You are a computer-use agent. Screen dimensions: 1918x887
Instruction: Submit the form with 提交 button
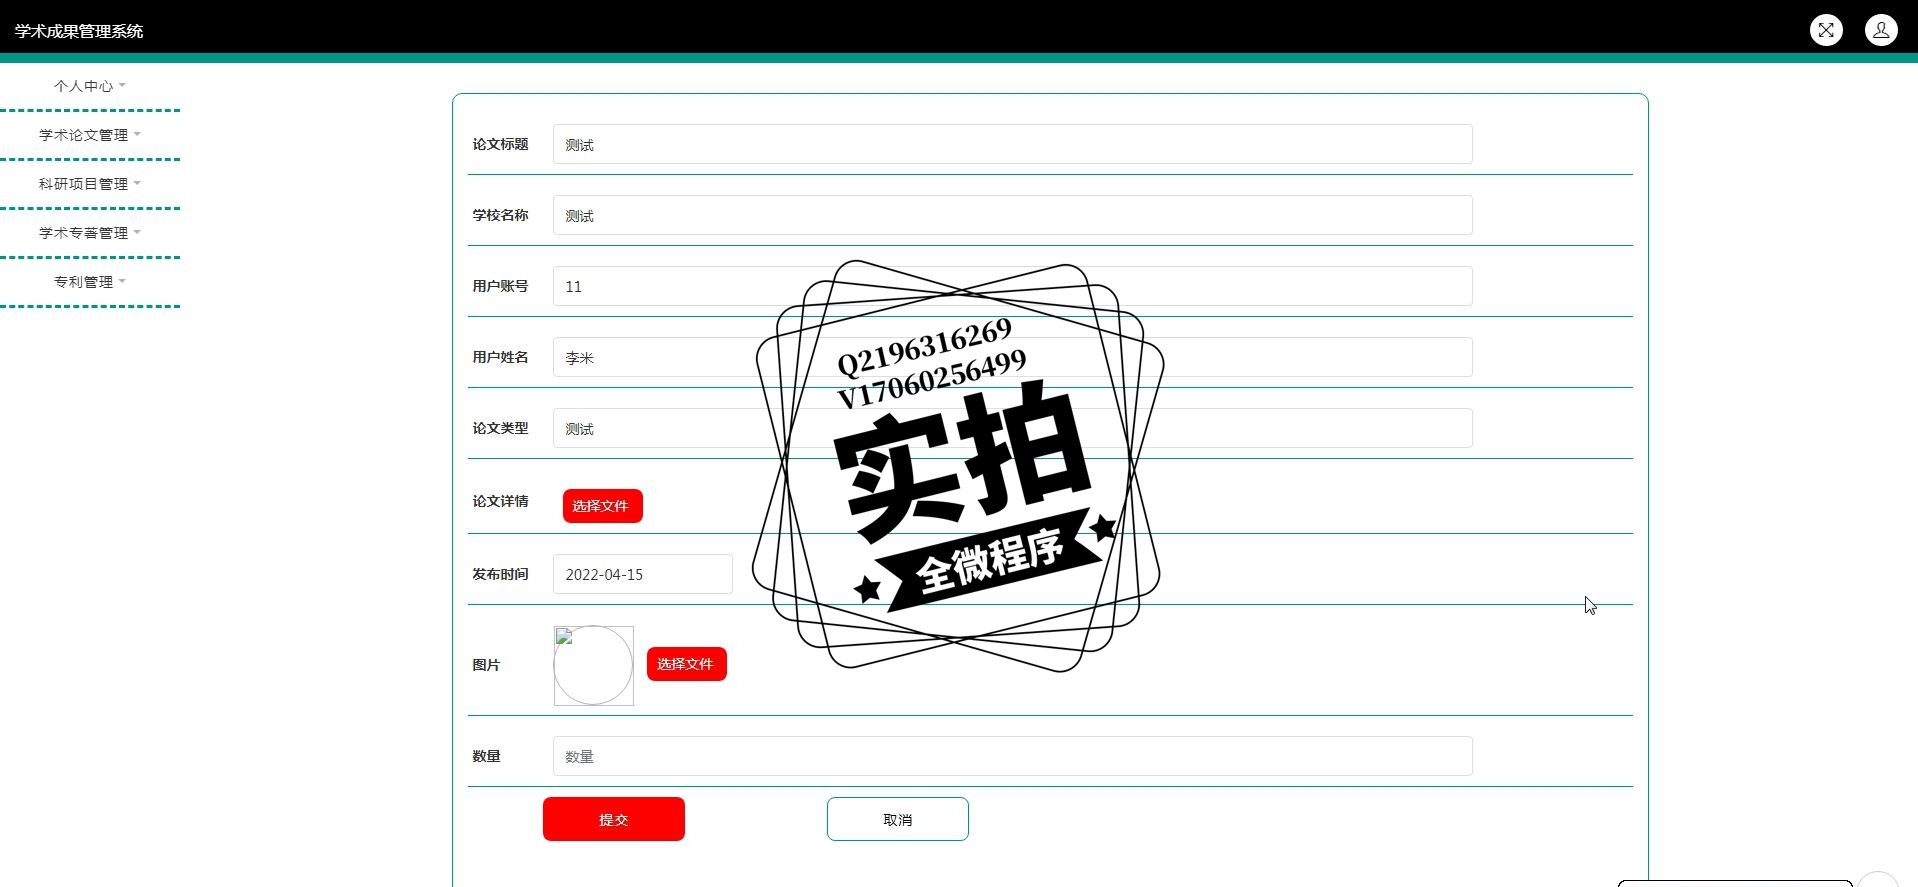(x=614, y=819)
